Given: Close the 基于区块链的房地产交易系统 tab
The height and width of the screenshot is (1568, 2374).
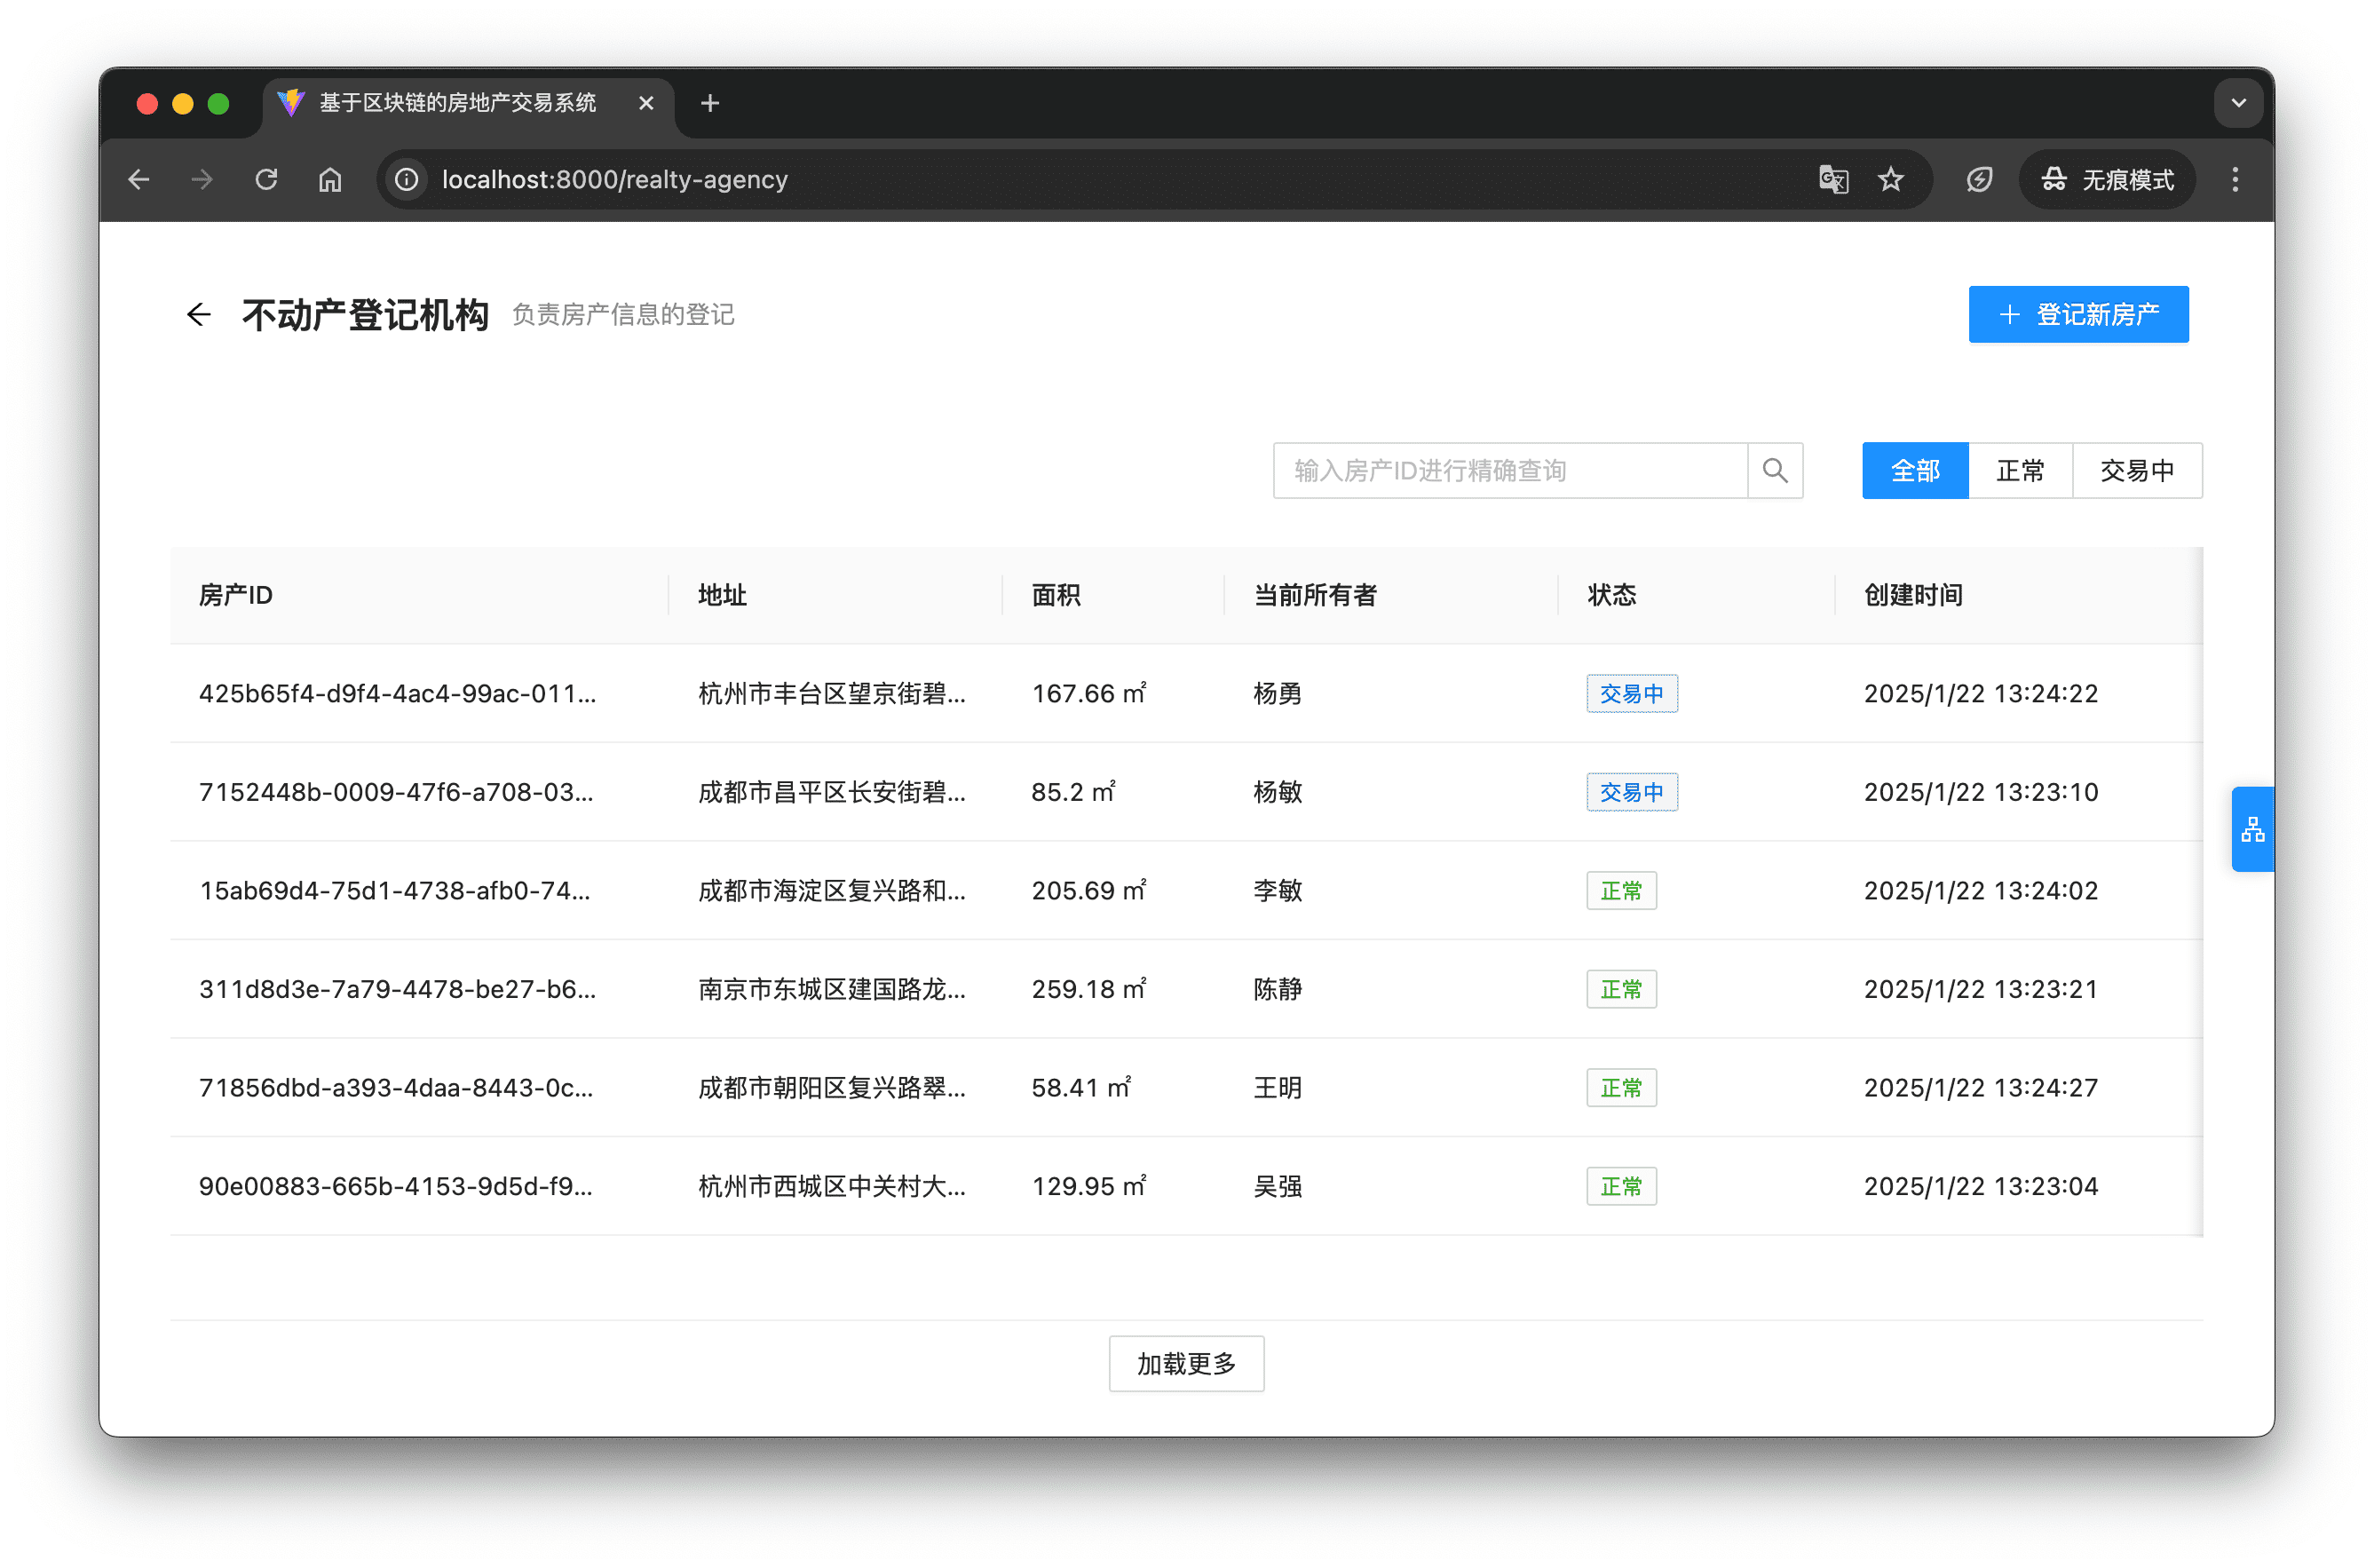Looking at the screenshot, I should [x=646, y=103].
